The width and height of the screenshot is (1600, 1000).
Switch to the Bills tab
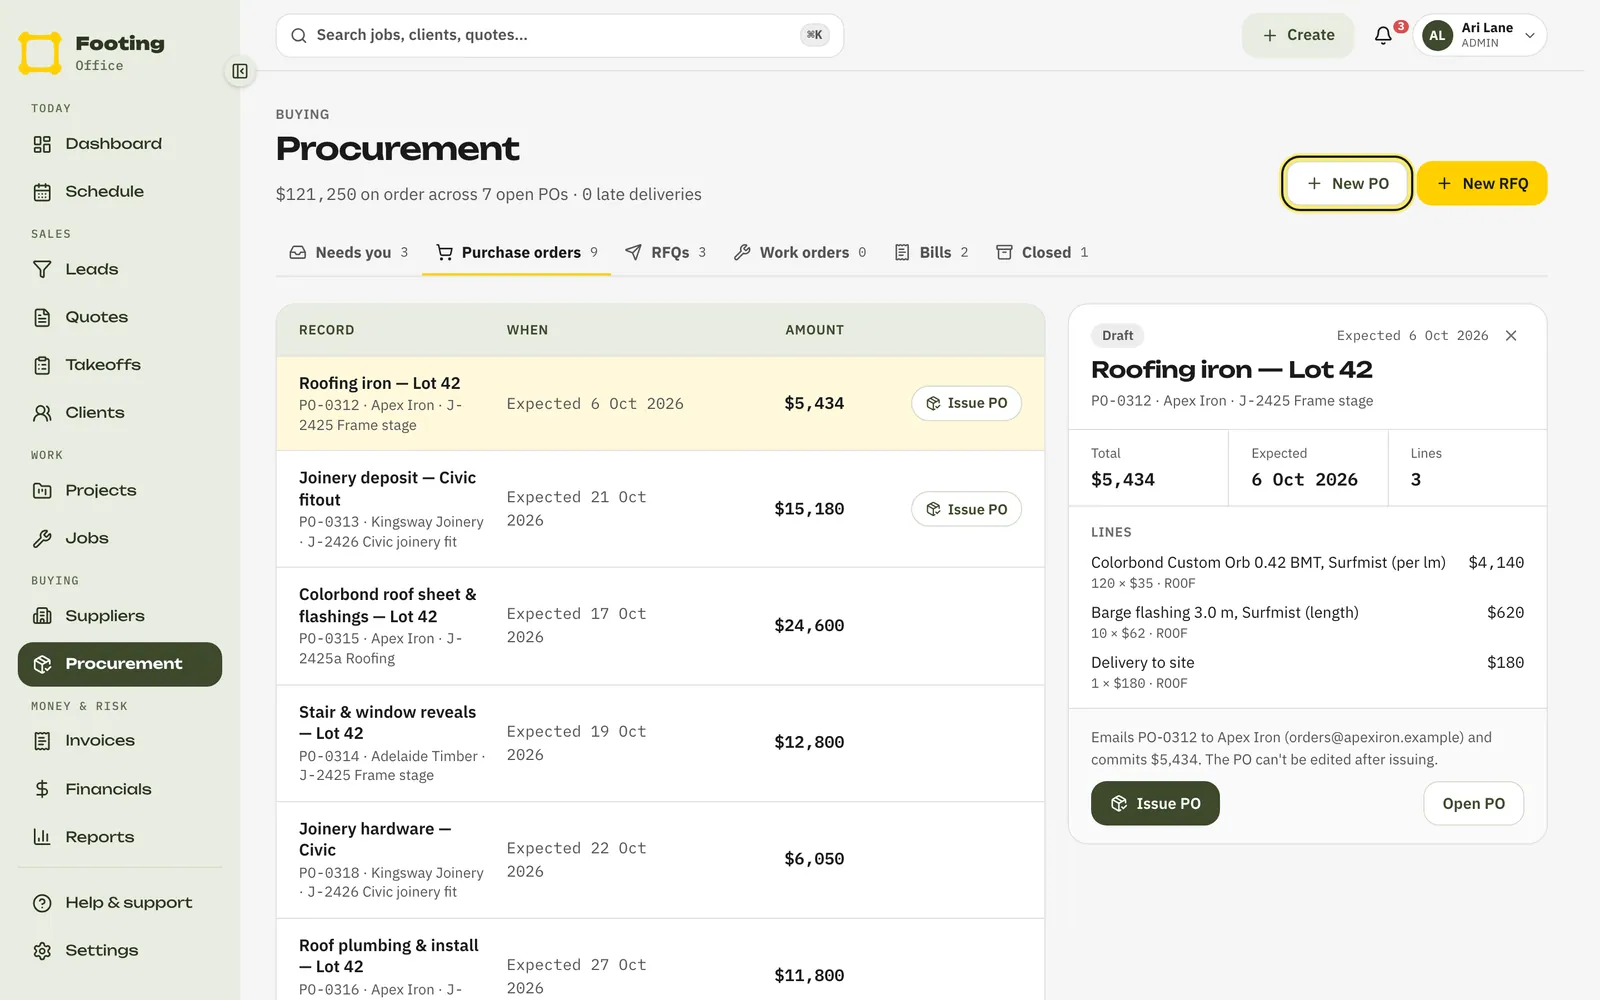931,252
